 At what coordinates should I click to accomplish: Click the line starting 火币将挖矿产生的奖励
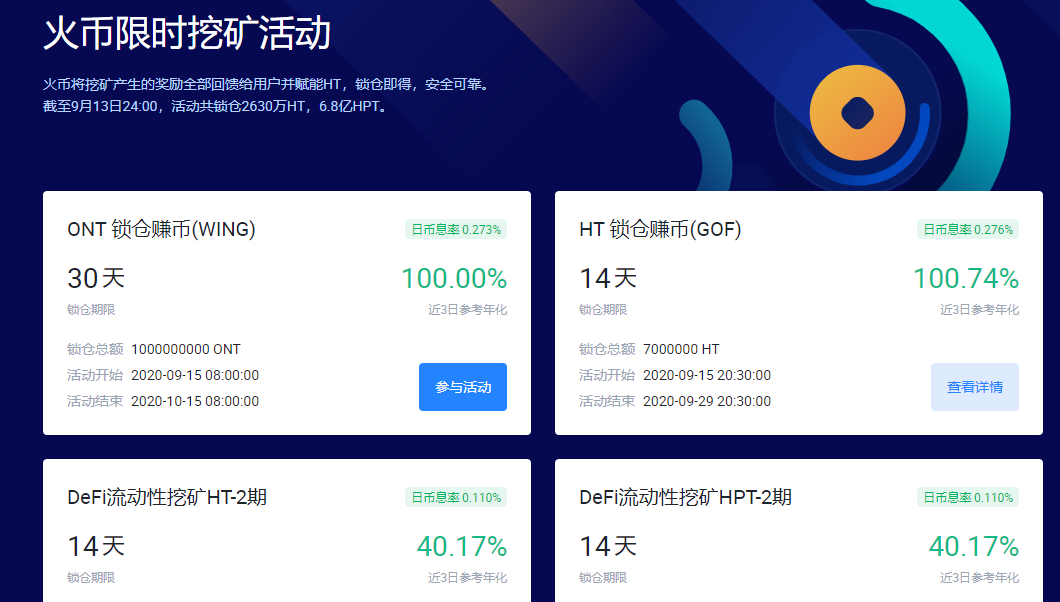pos(268,84)
